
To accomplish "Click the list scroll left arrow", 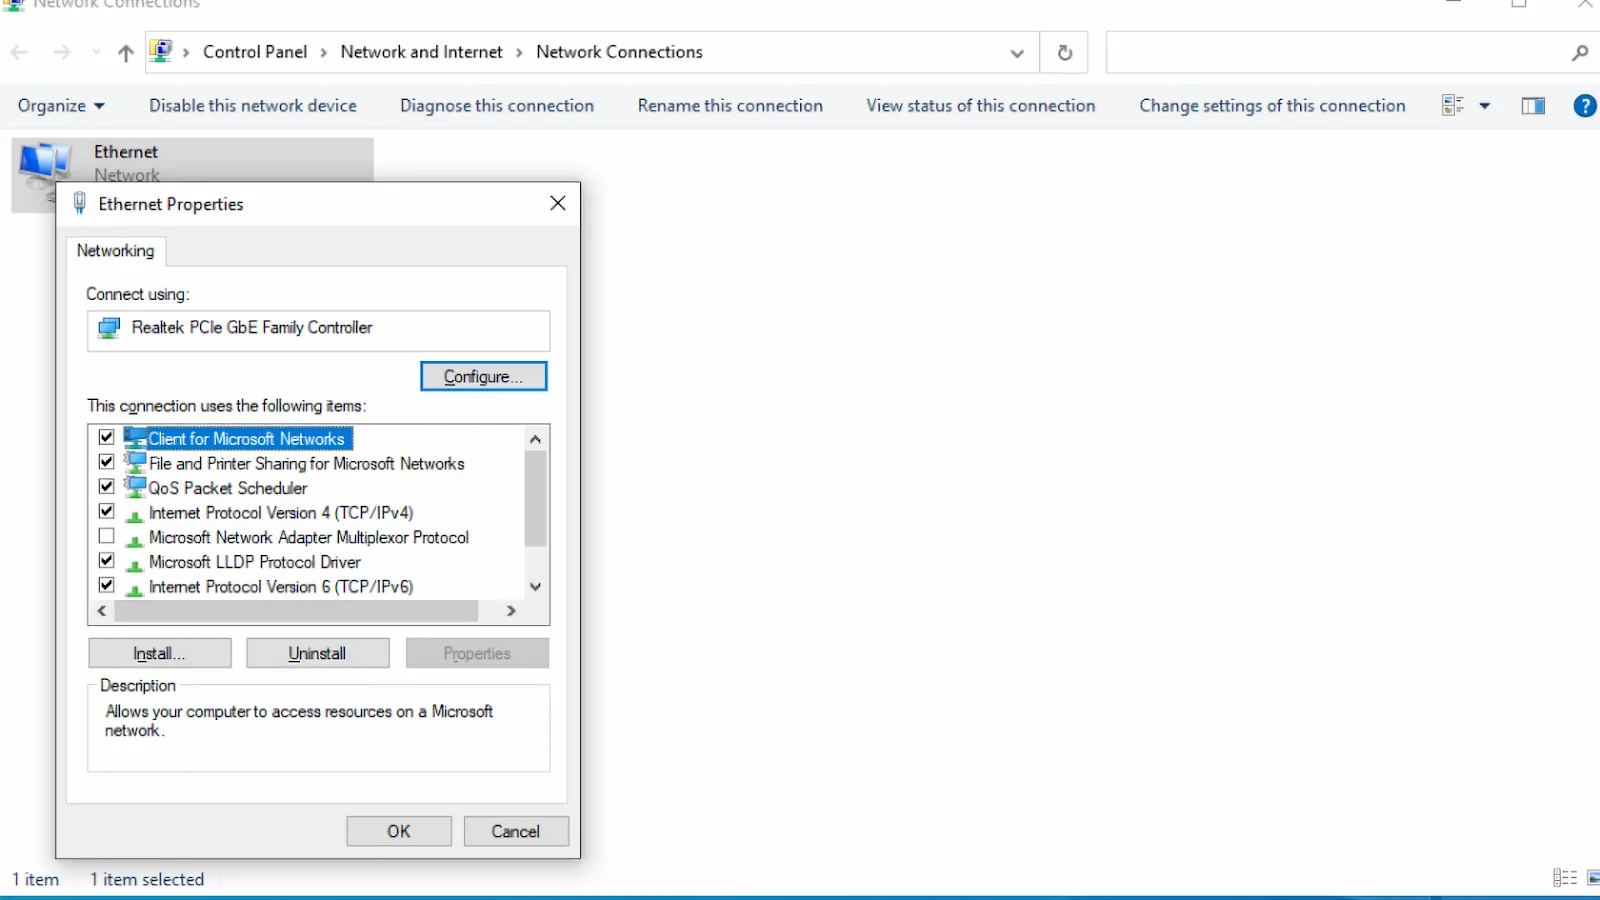I will [101, 610].
